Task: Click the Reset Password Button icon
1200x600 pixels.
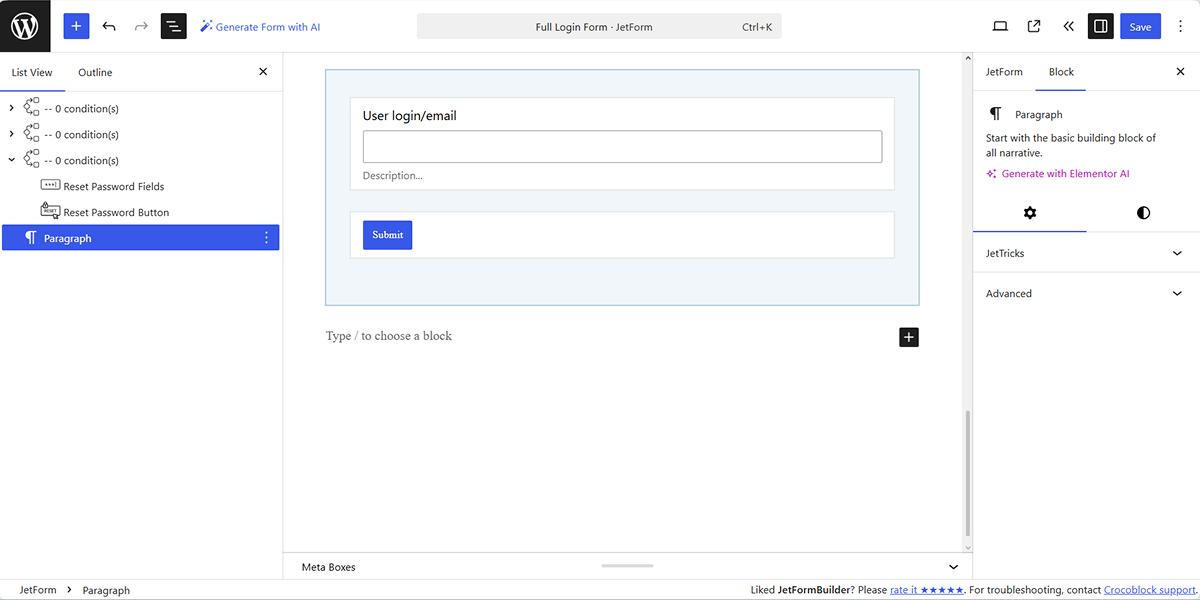Action: coord(50,211)
